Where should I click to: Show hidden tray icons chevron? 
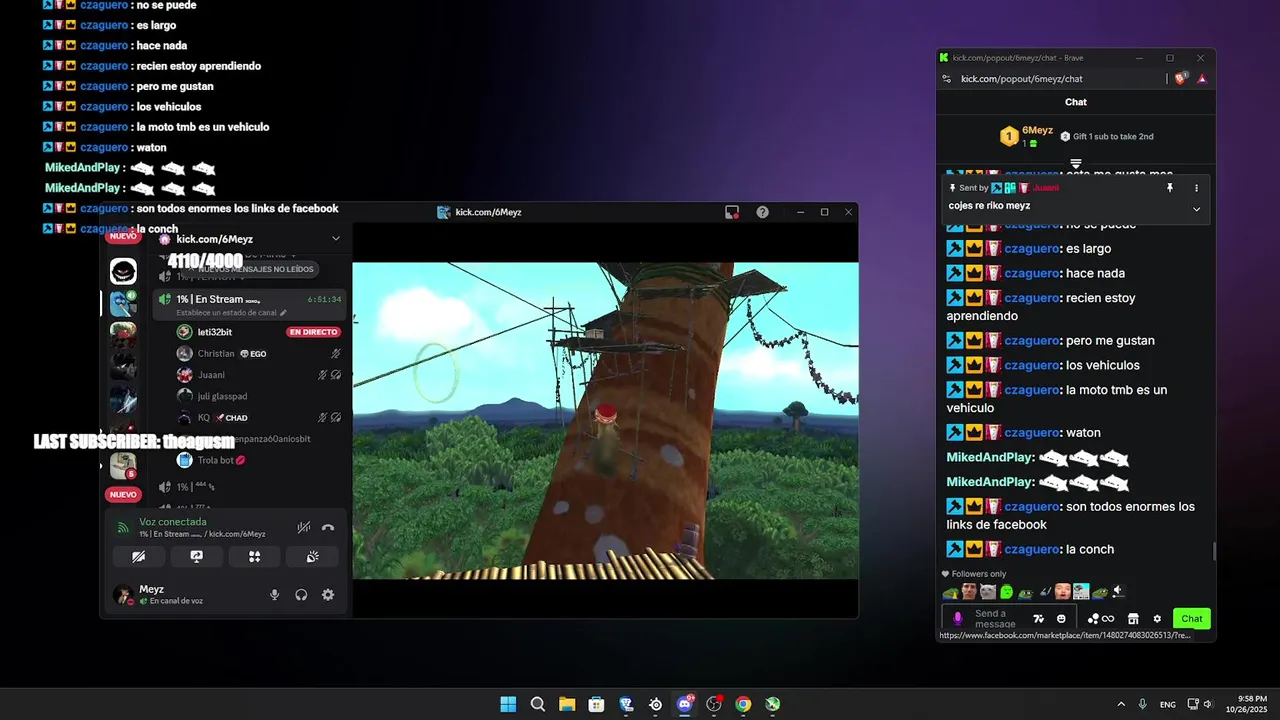click(1121, 704)
